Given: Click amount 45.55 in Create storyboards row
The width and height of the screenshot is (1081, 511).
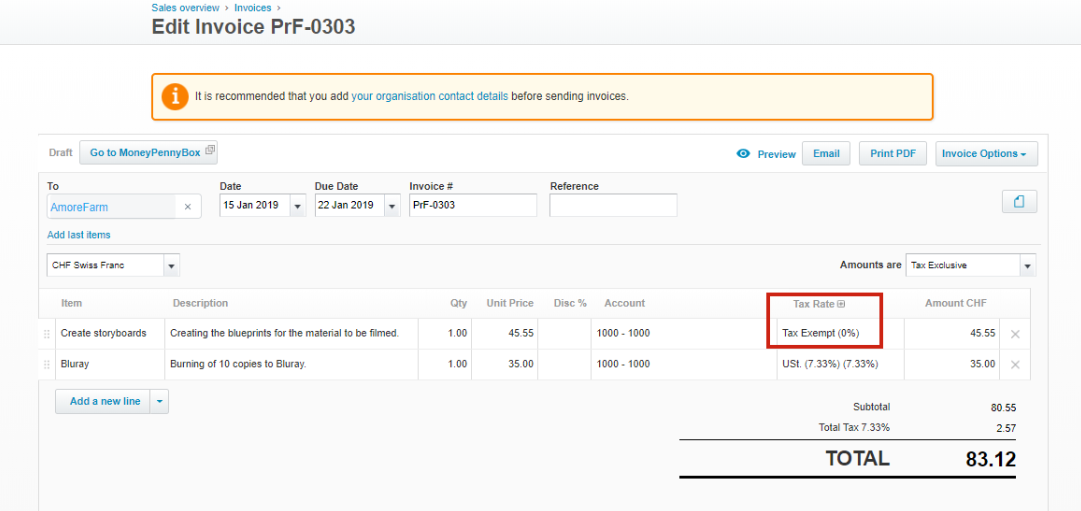Looking at the screenshot, I should point(952,334).
